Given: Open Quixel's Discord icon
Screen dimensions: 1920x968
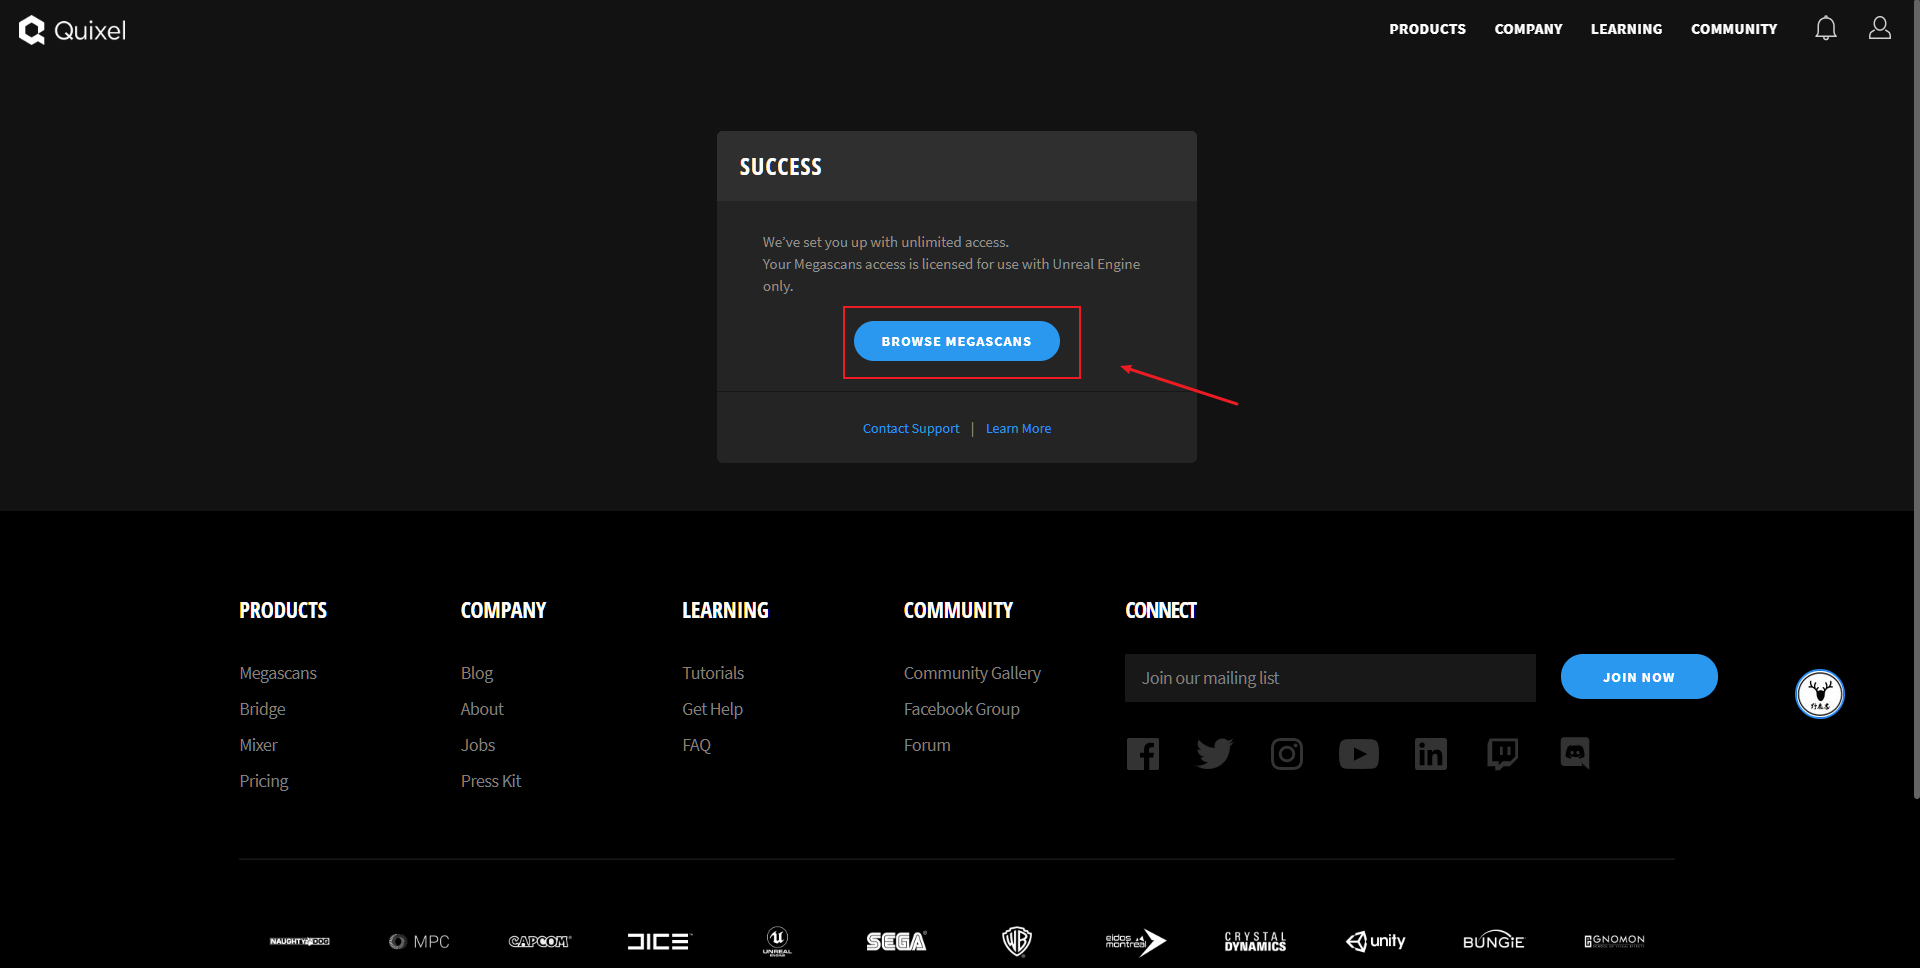Looking at the screenshot, I should (1575, 753).
